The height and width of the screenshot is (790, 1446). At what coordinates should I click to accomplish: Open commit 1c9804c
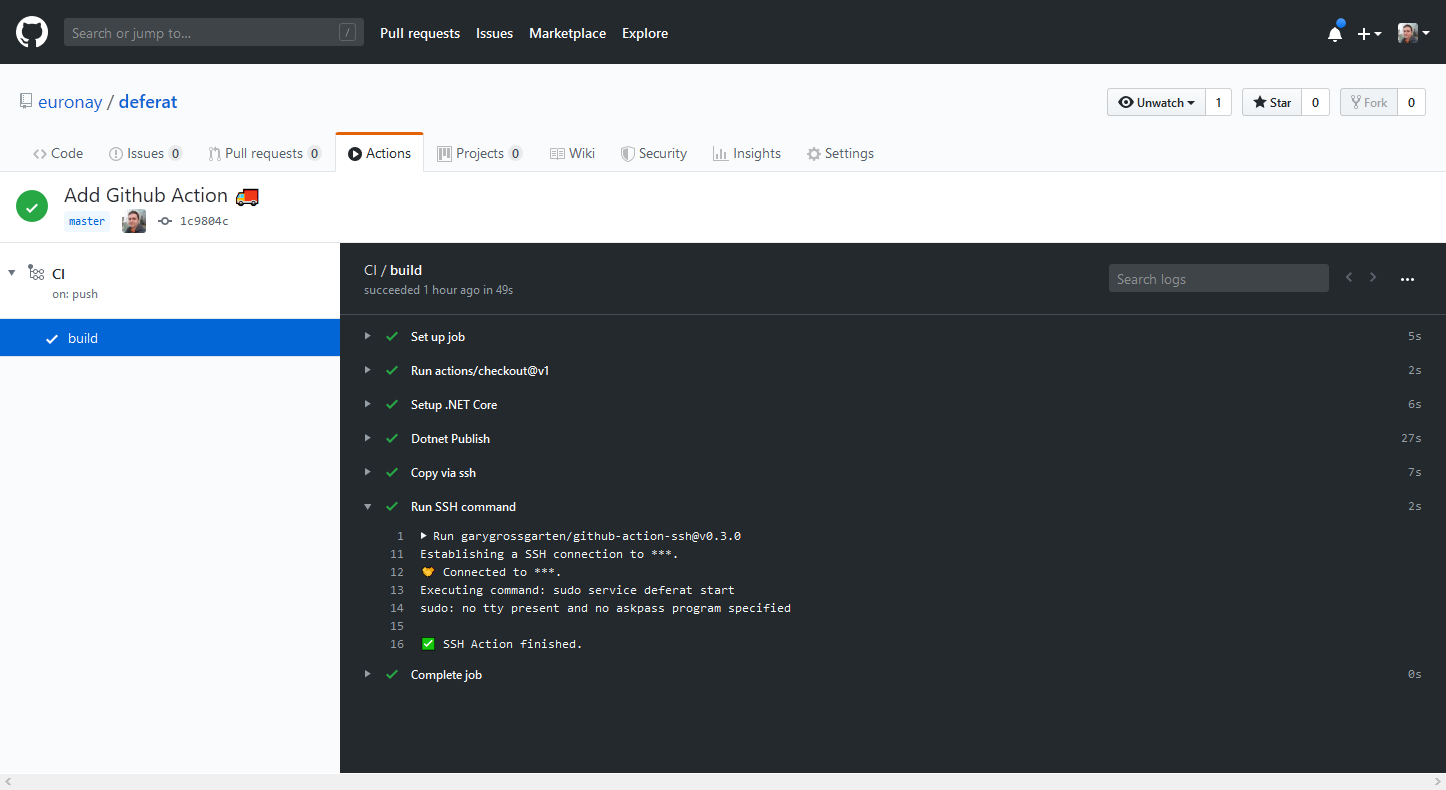[204, 221]
